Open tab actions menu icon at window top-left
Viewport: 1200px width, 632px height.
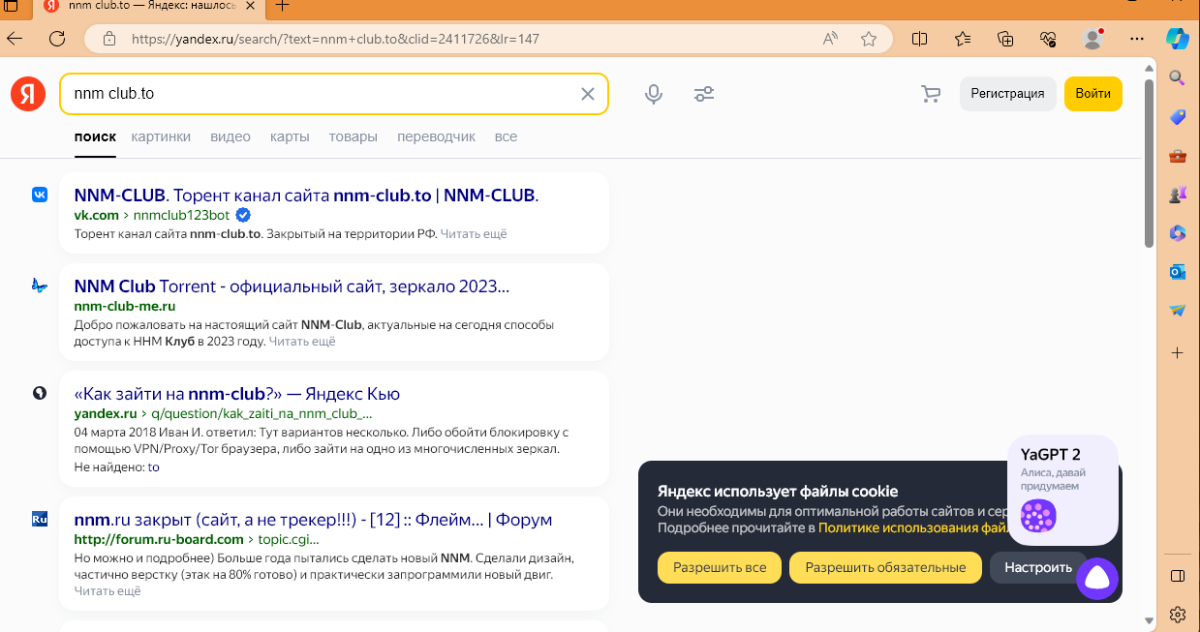pyautogui.click(x=11, y=6)
